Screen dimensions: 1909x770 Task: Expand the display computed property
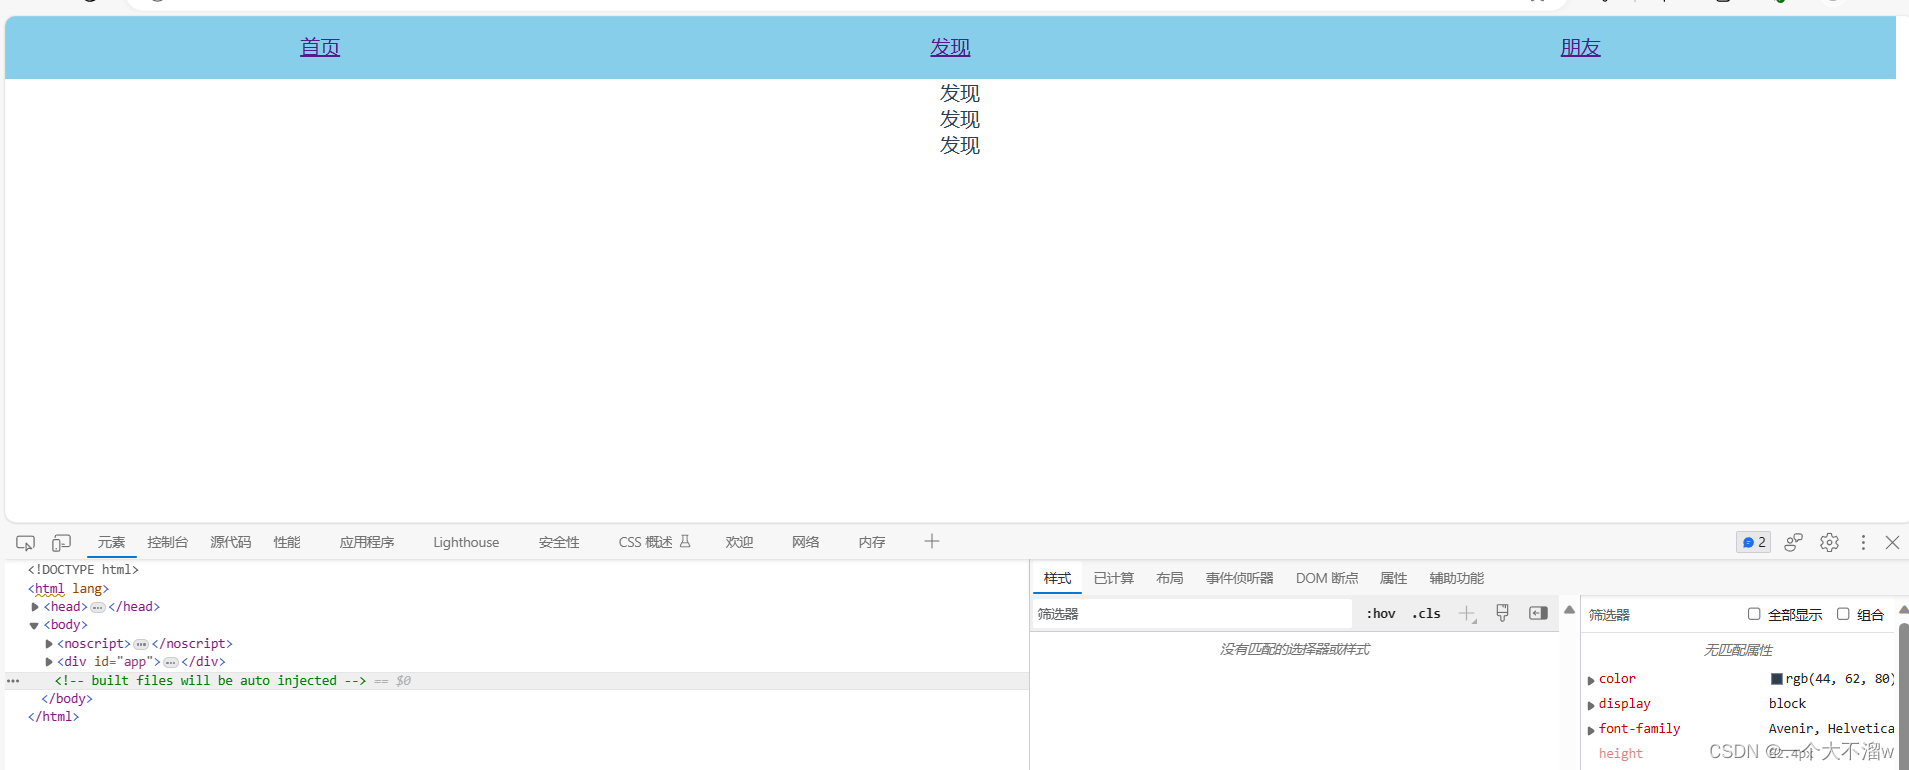tap(1591, 705)
